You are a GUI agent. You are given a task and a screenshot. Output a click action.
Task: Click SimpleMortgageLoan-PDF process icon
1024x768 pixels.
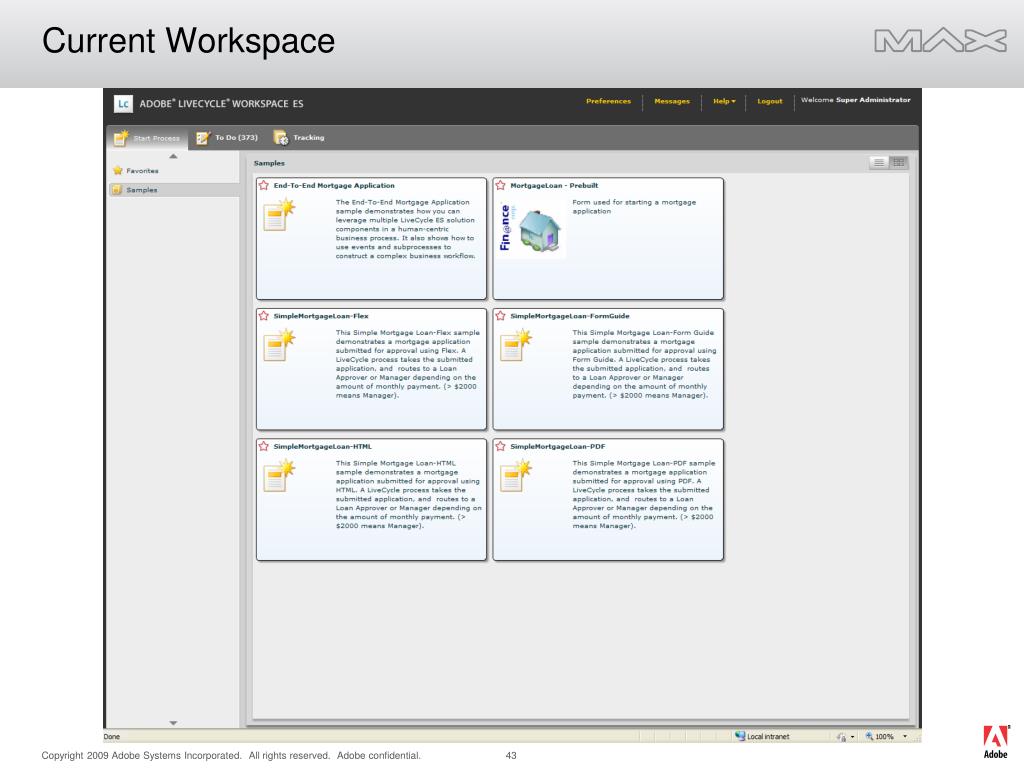(516, 476)
